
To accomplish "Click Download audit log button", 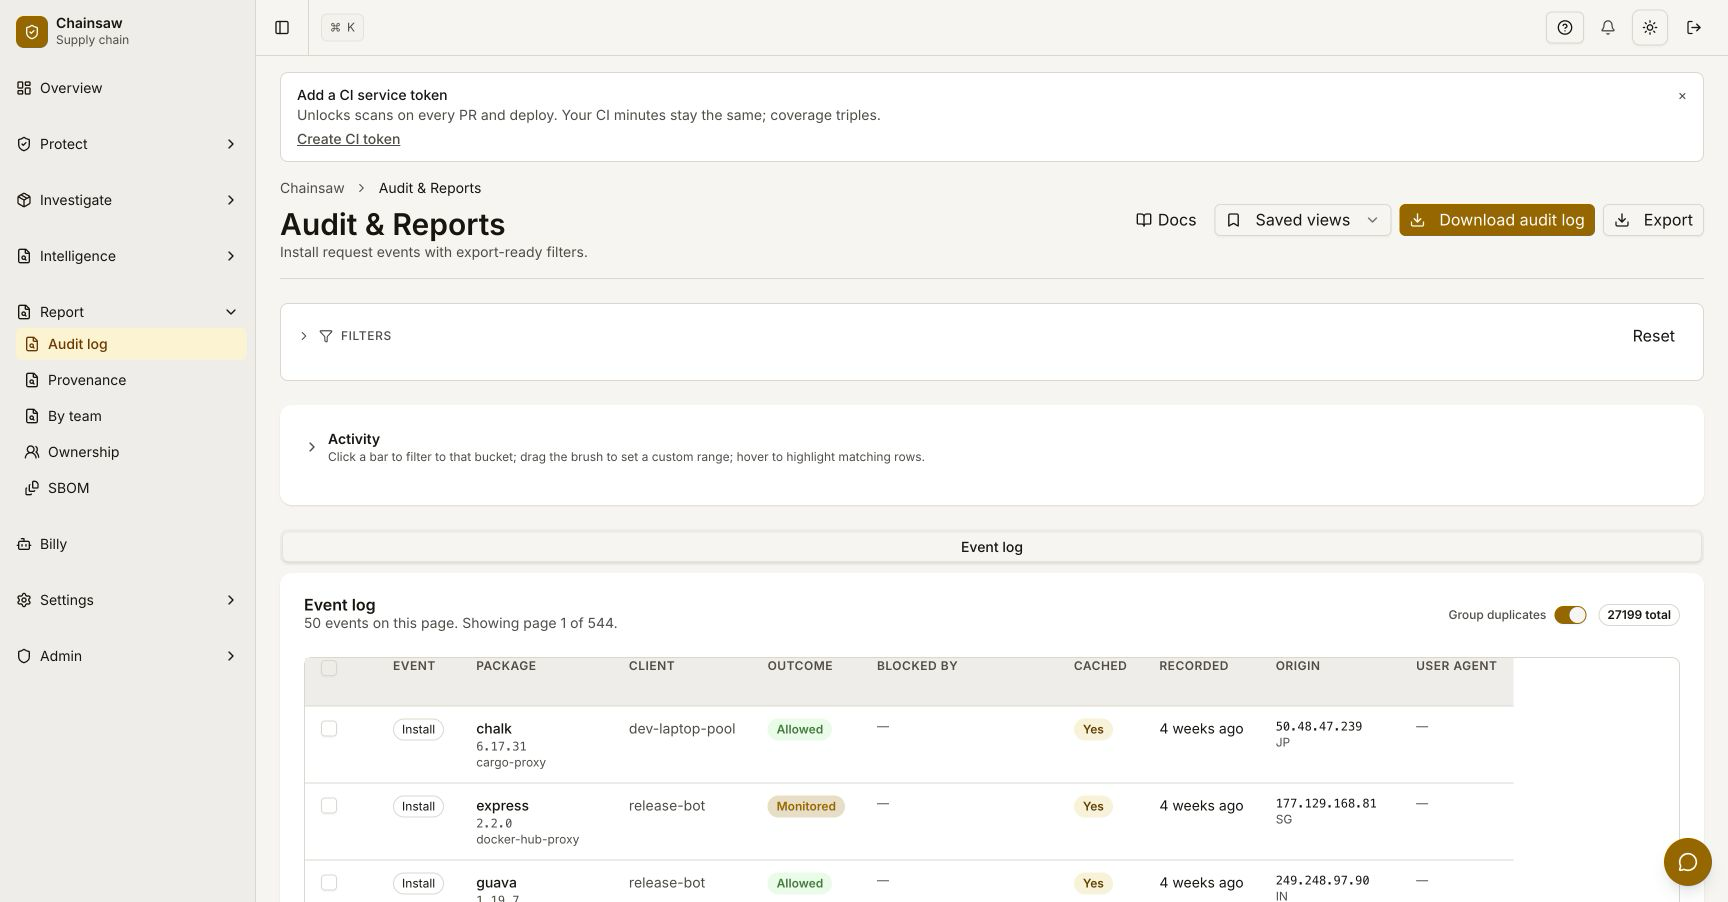I will [x=1497, y=220].
